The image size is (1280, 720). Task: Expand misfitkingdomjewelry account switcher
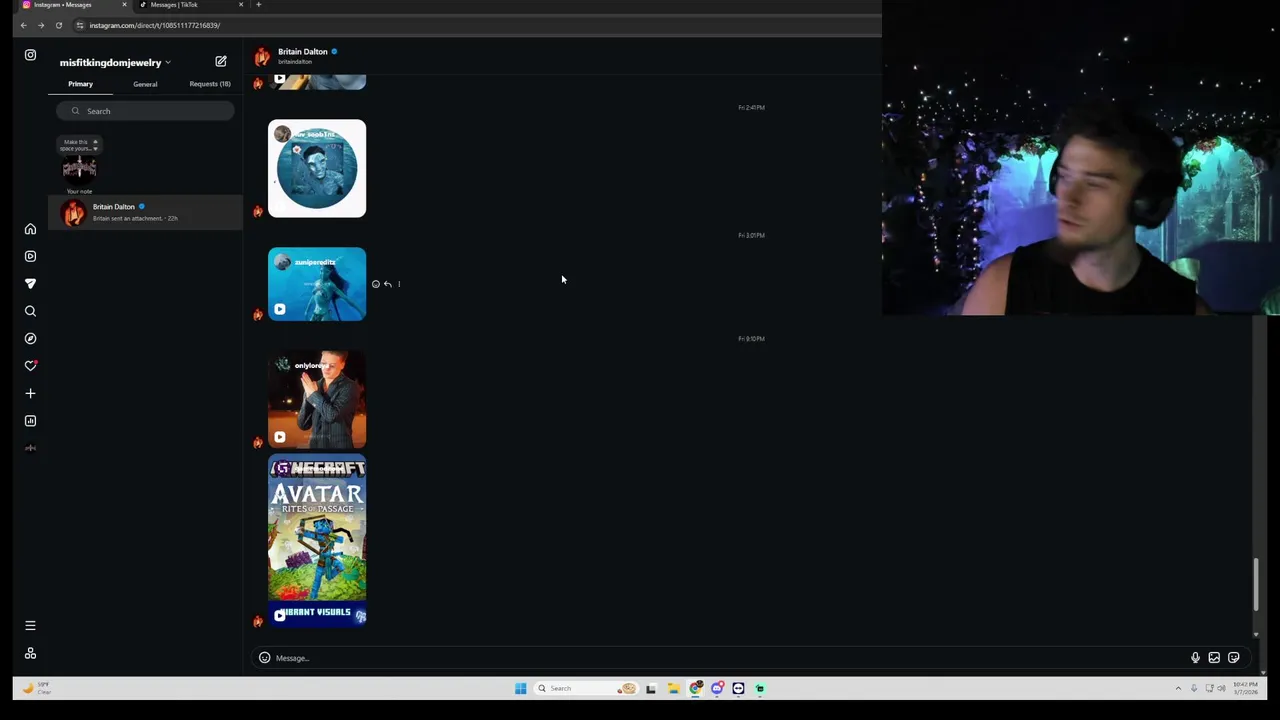point(115,62)
